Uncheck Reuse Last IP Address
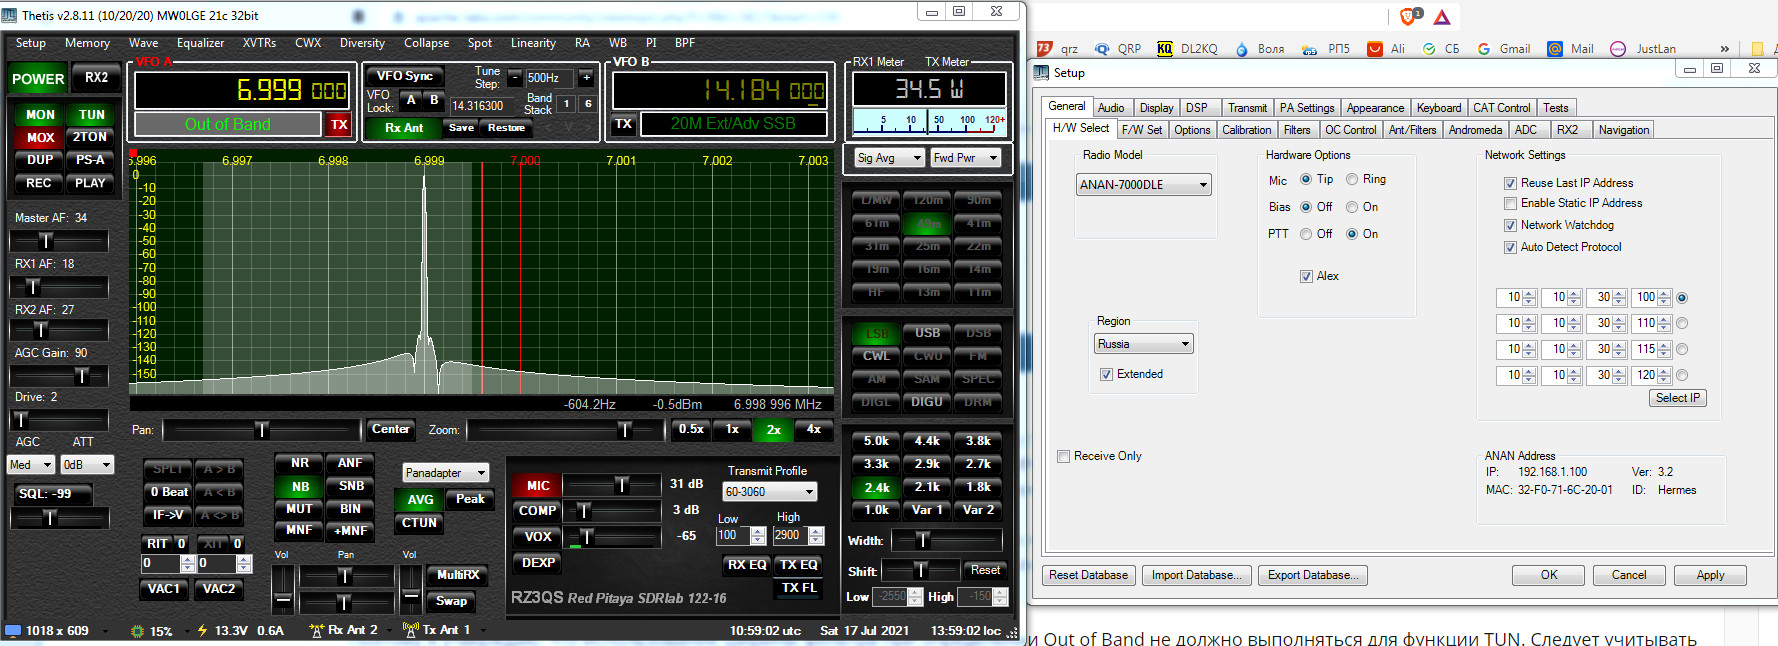The height and width of the screenshot is (646, 1778). point(1510,183)
